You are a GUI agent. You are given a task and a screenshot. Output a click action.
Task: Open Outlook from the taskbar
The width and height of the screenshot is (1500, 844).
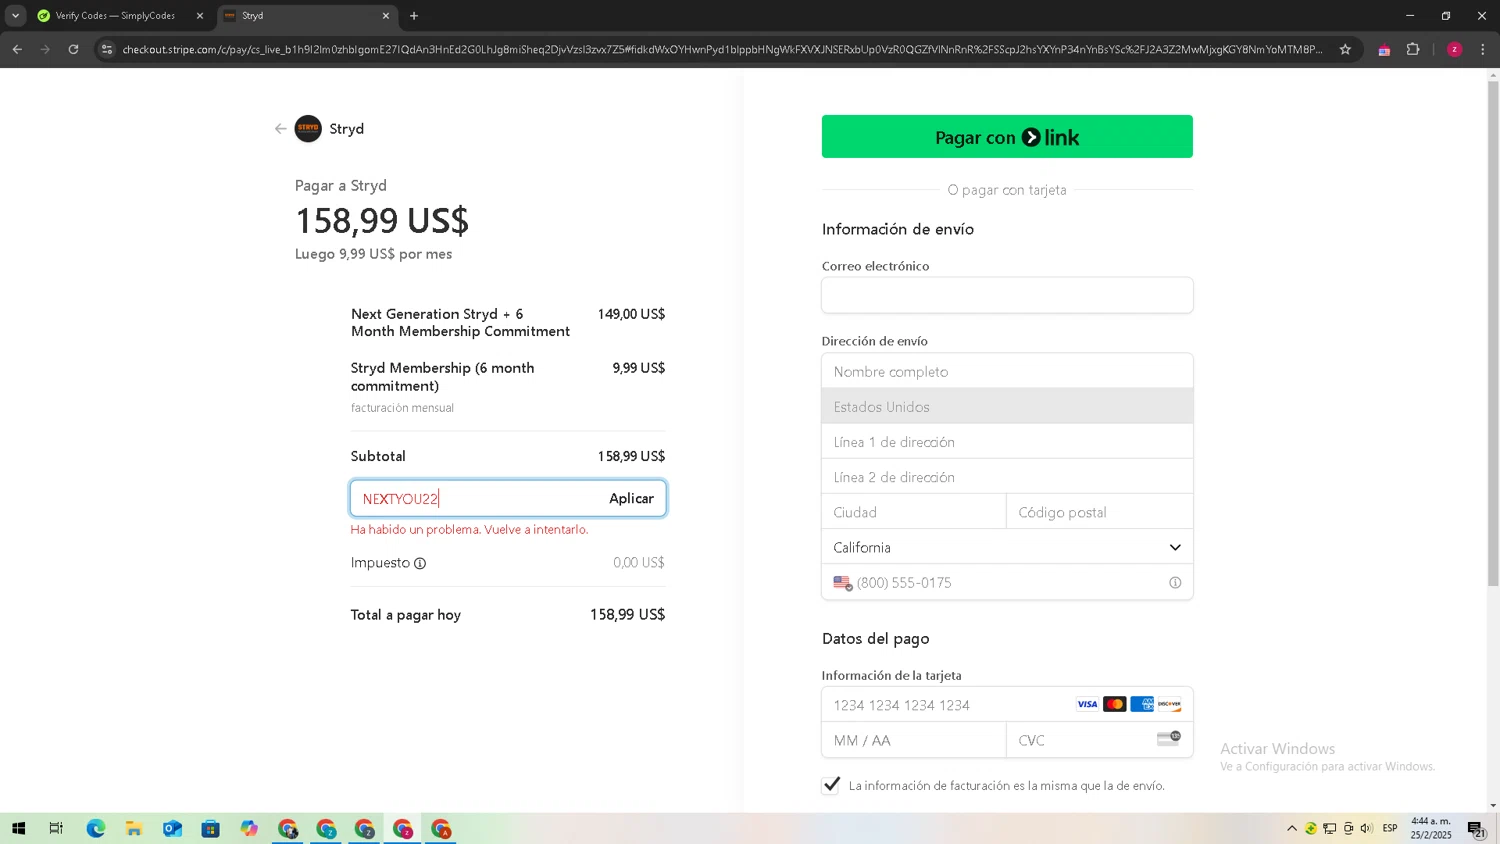[172, 828]
